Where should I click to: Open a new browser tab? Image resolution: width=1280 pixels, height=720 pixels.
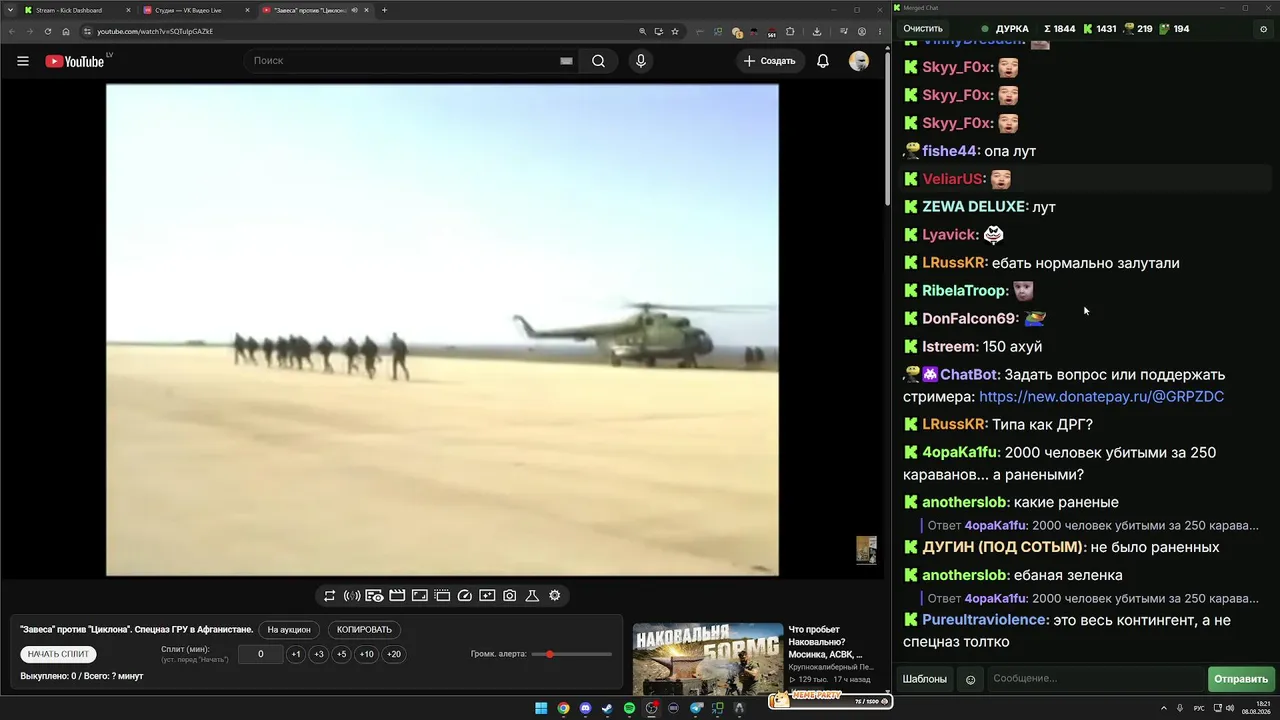coord(385,10)
